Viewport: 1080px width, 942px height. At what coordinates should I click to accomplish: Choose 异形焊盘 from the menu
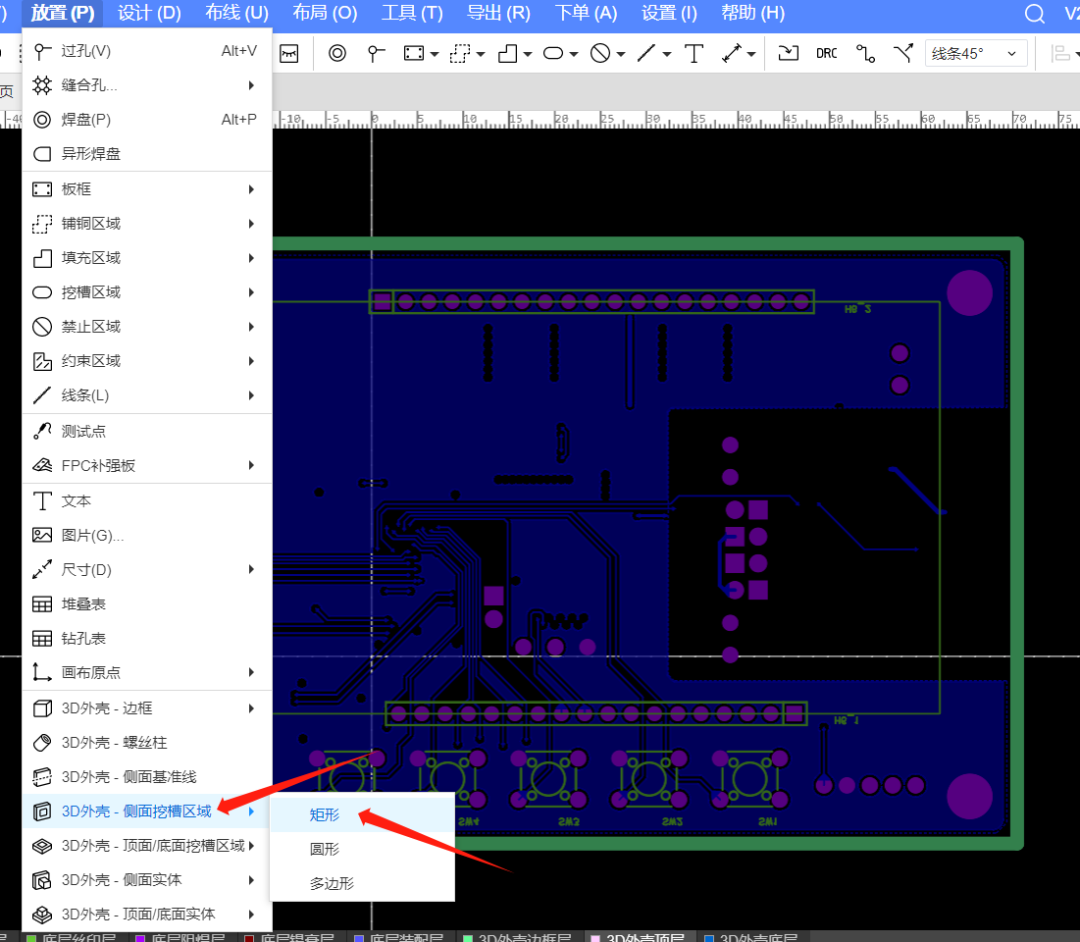147,154
